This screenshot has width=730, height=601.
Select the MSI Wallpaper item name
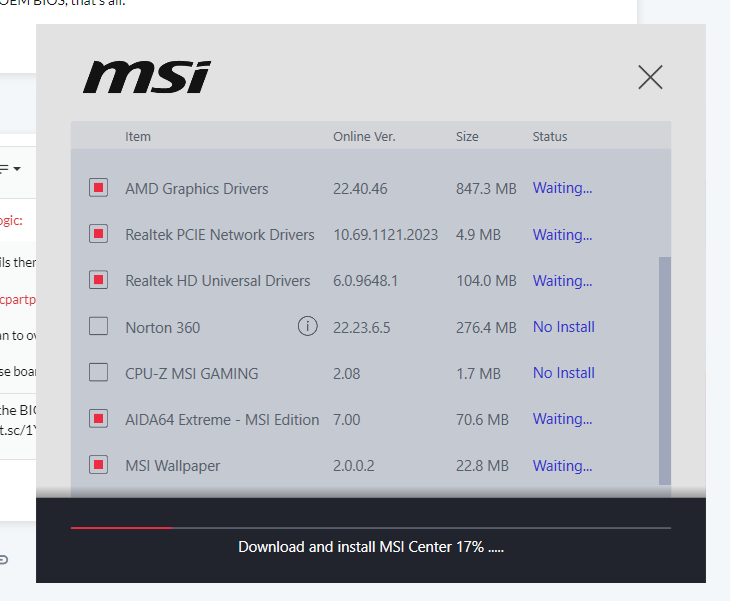[173, 466]
